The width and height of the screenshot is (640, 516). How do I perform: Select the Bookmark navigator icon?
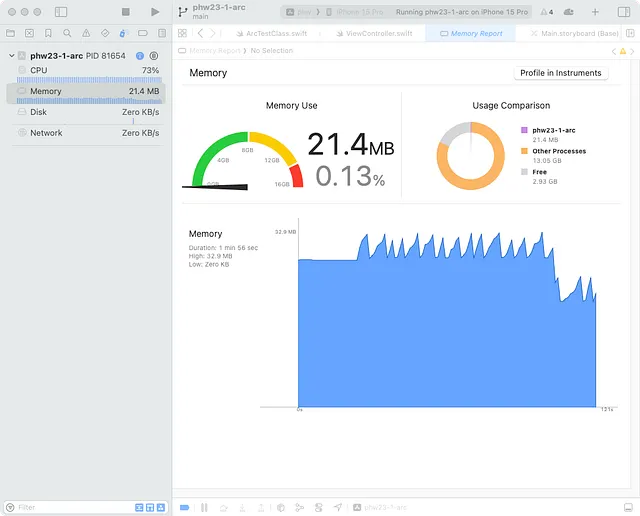tap(48, 33)
